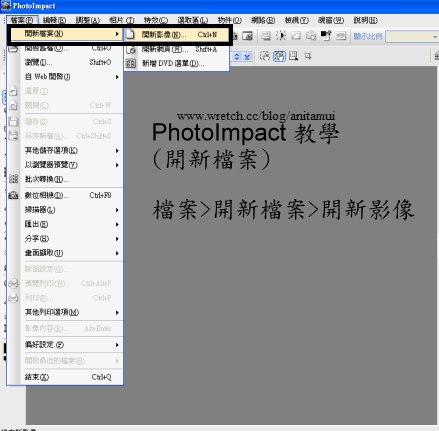439x431 pixels.
Task: Click the square with corner arrow icon
Action: tap(293, 56)
